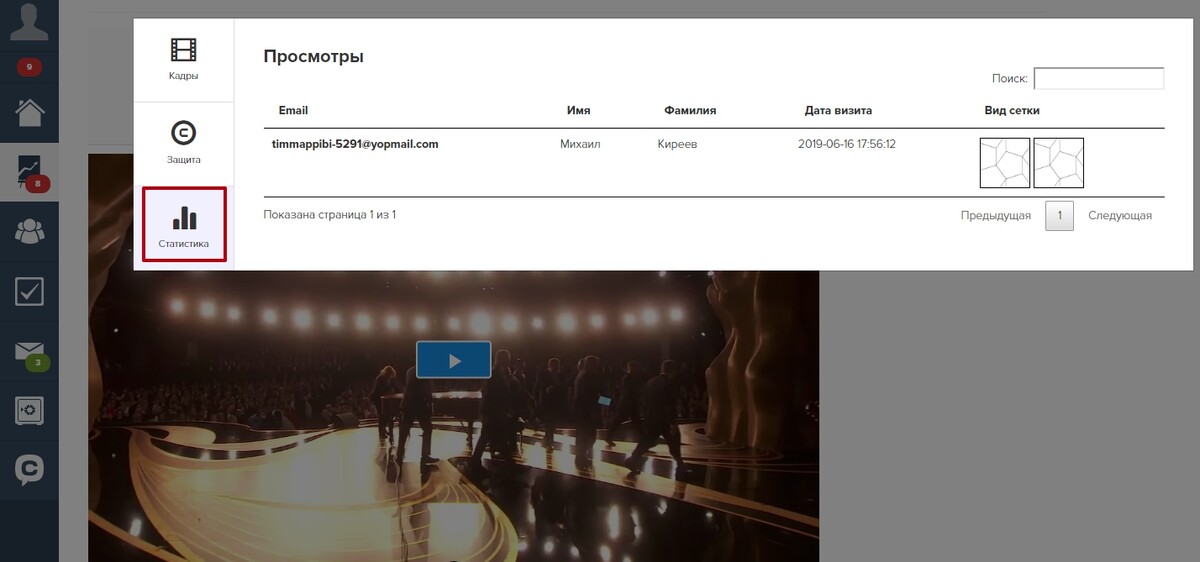Switch to the Кадры tab
Viewport: 1200px width, 562px height.
coord(183,60)
